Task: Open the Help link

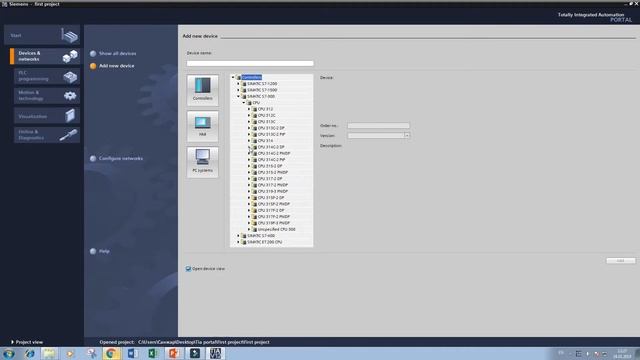Action: tap(104, 251)
